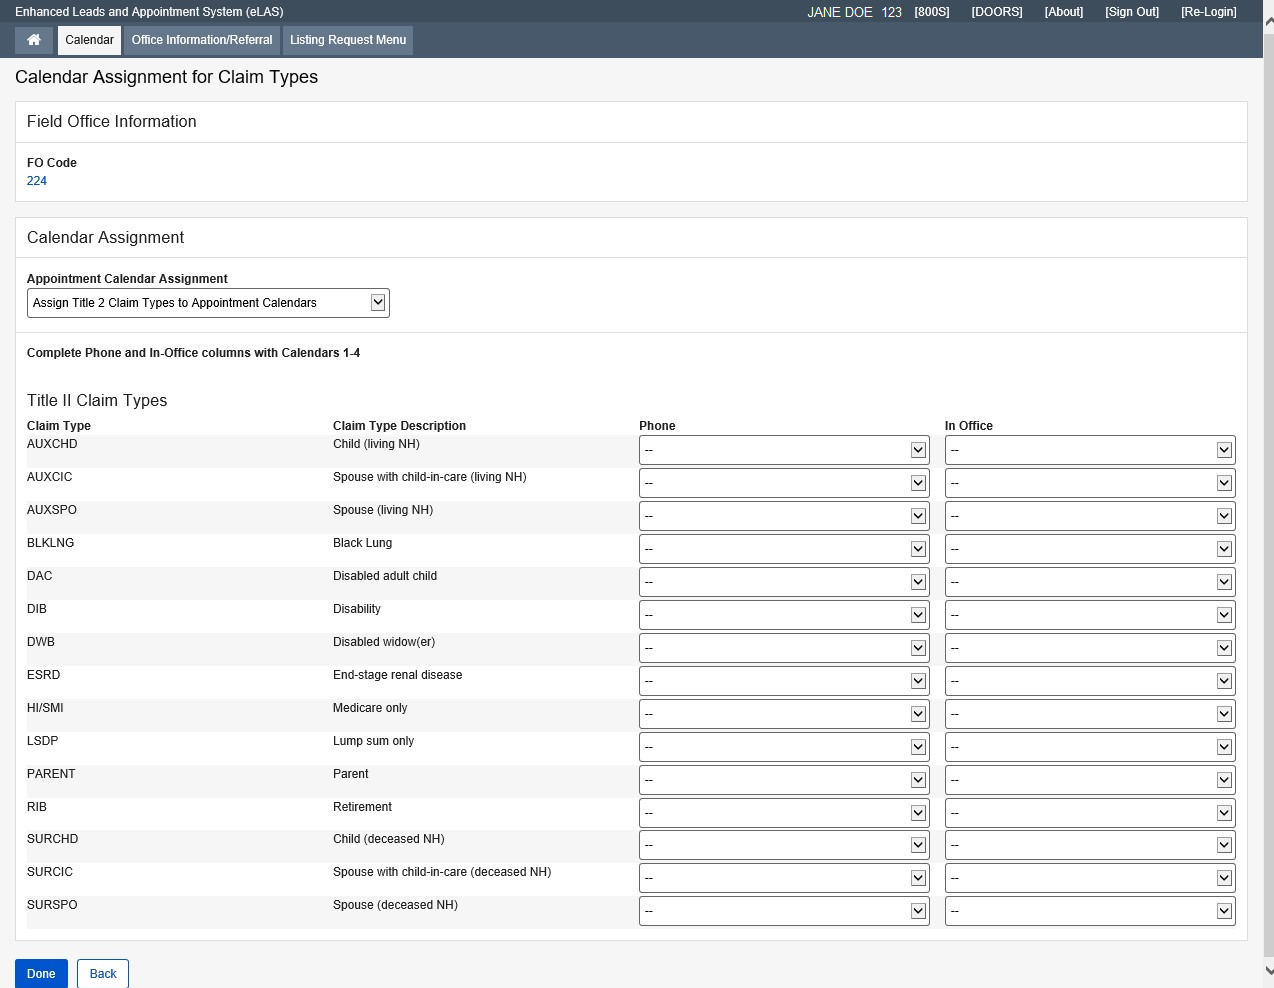Click the [Sign Out] link
This screenshot has height=988, width=1274.
[1131, 12]
